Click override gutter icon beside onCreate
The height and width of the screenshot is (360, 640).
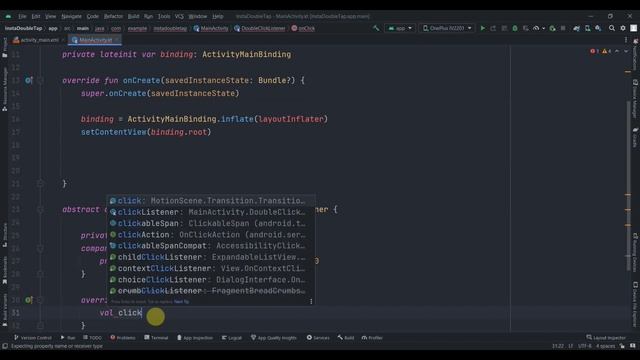point(28,80)
